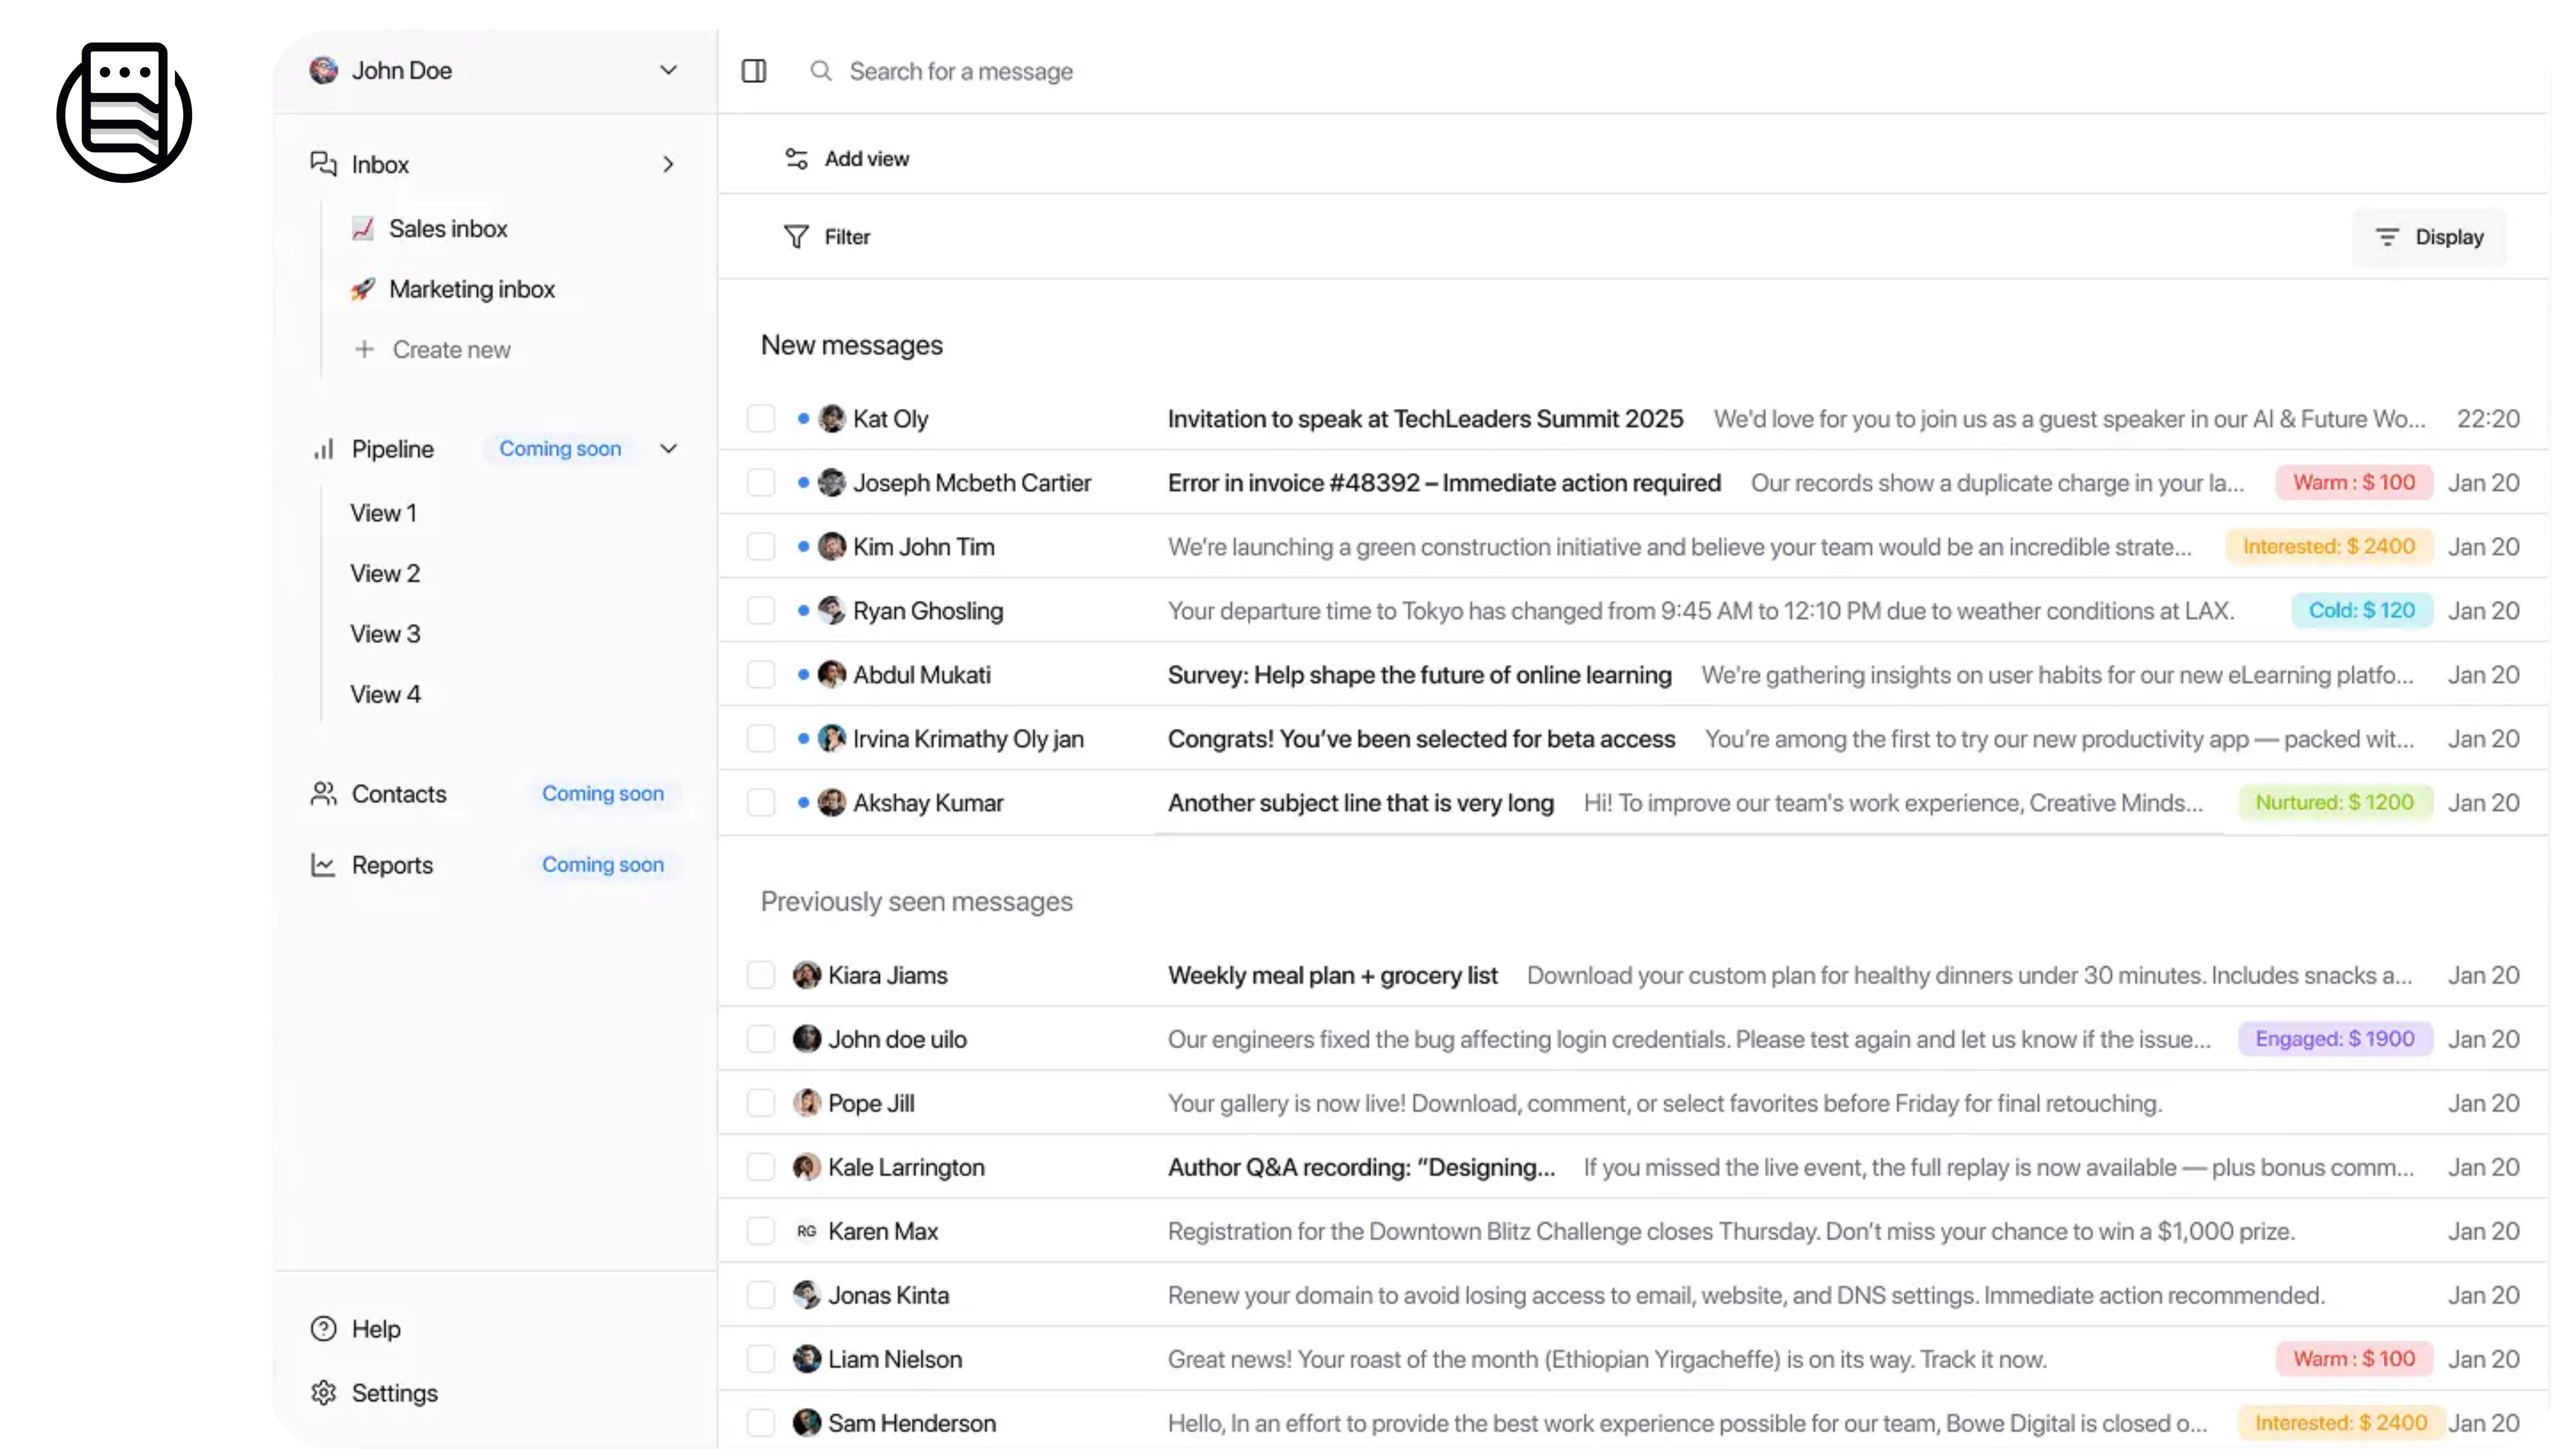This screenshot has height=1449, width=2576.
Task: Click the Marketing inbox rocket emoji
Action: point(363,289)
